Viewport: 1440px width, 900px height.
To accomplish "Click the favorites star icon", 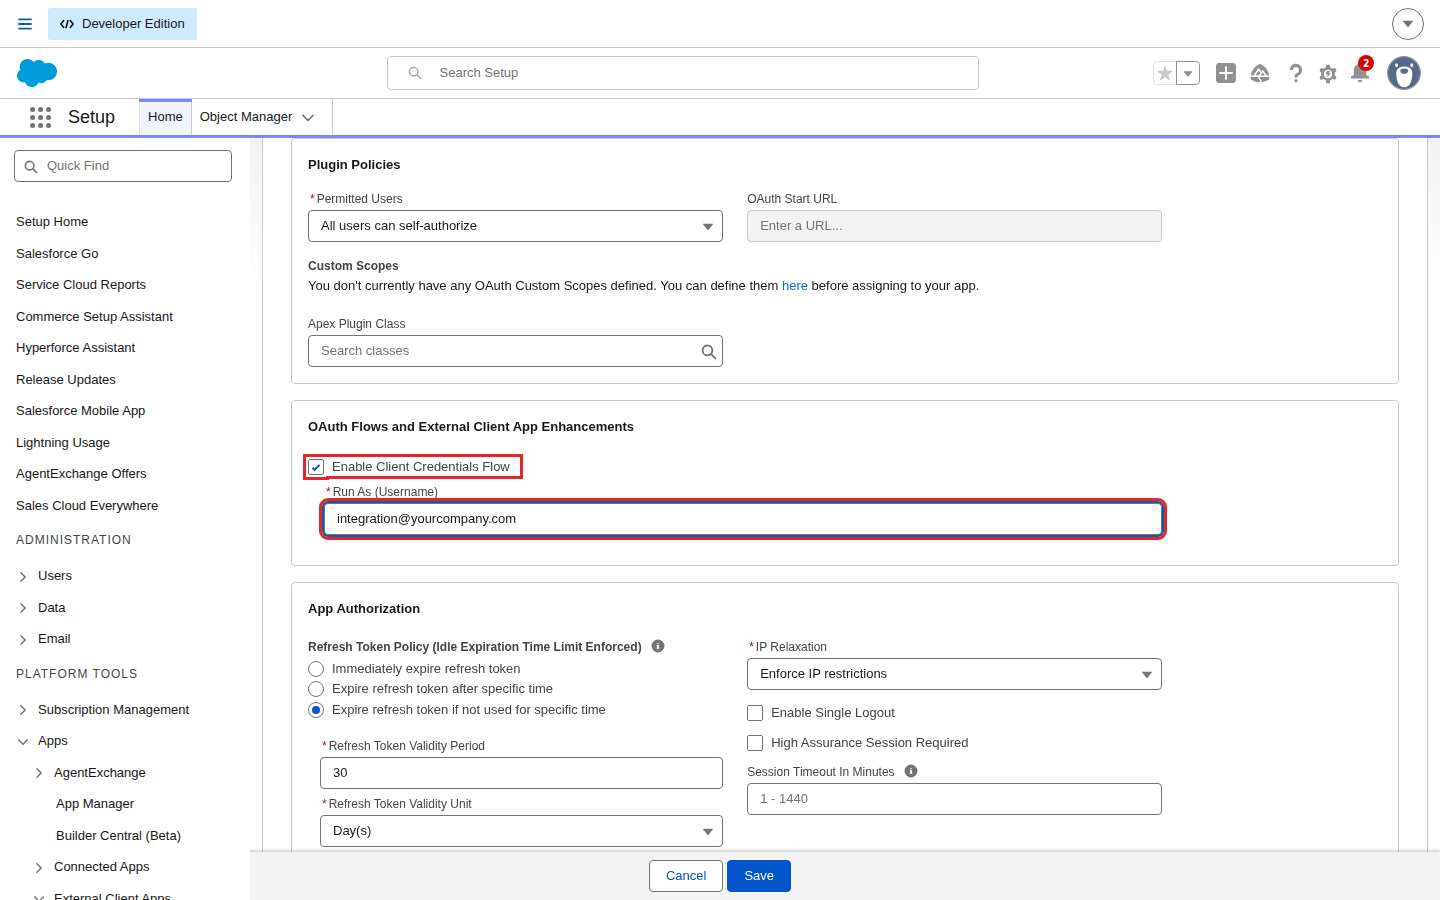I will click(1165, 73).
